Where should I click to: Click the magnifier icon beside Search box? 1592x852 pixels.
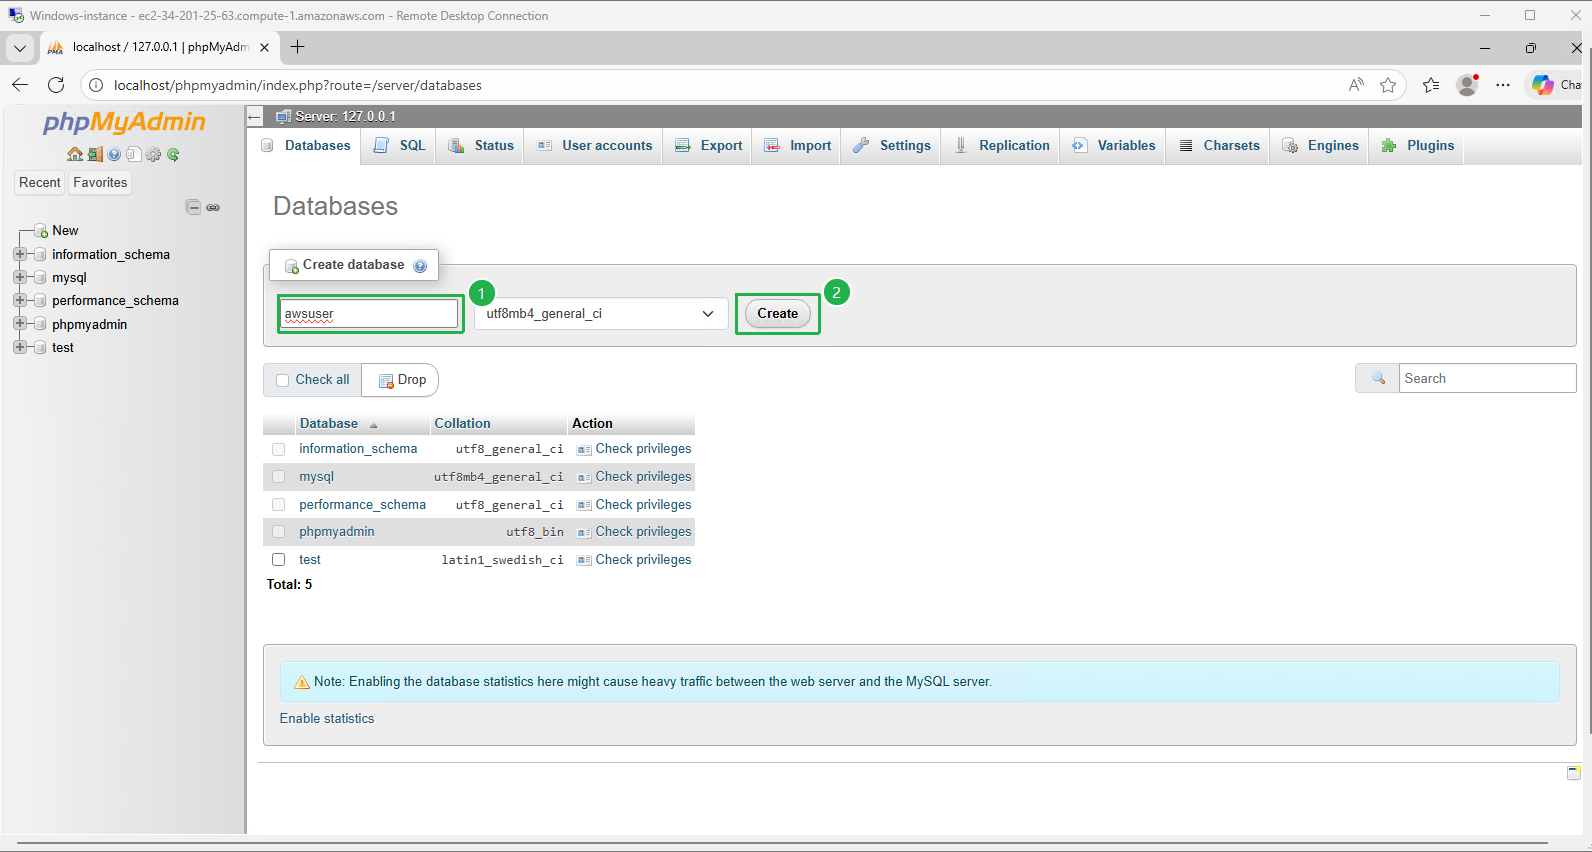point(1378,378)
